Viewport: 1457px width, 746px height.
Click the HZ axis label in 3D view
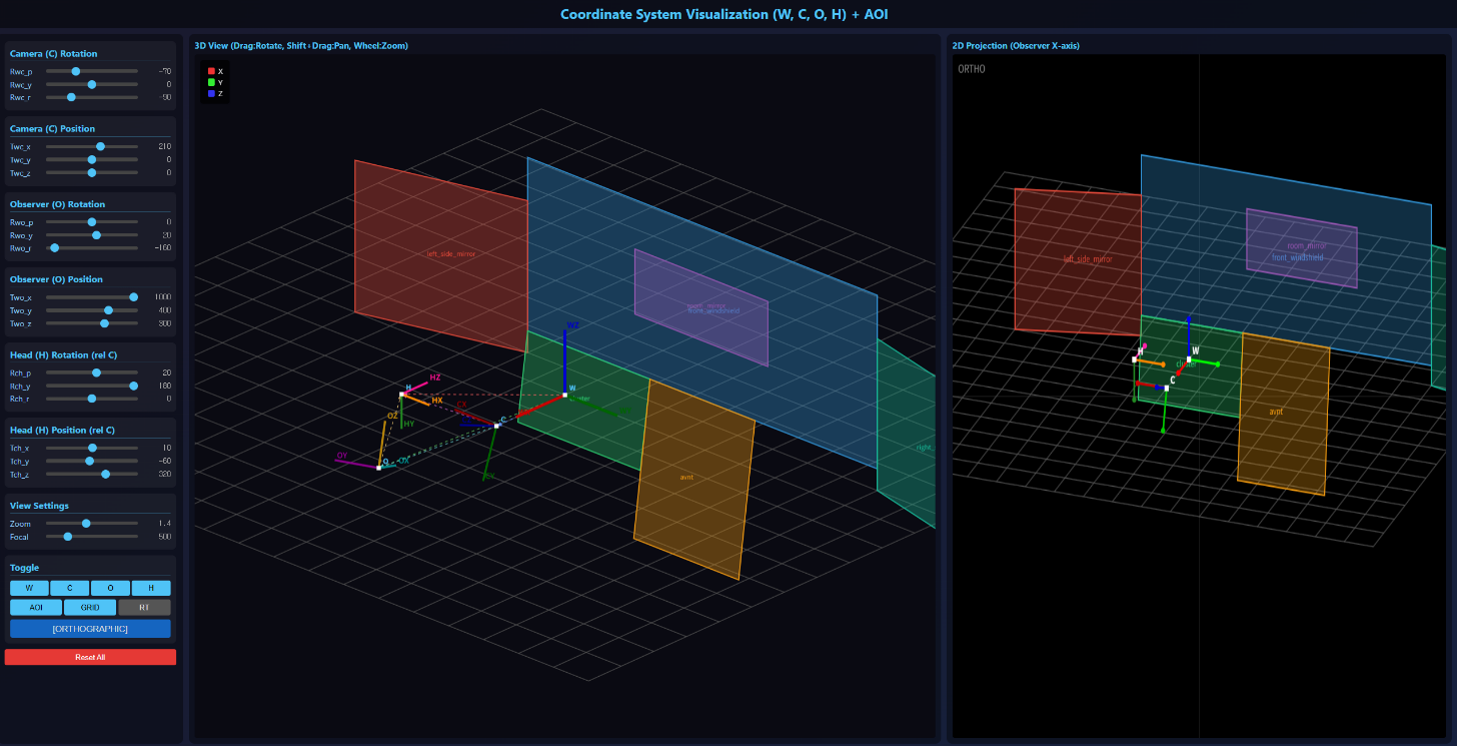pyautogui.click(x=435, y=378)
